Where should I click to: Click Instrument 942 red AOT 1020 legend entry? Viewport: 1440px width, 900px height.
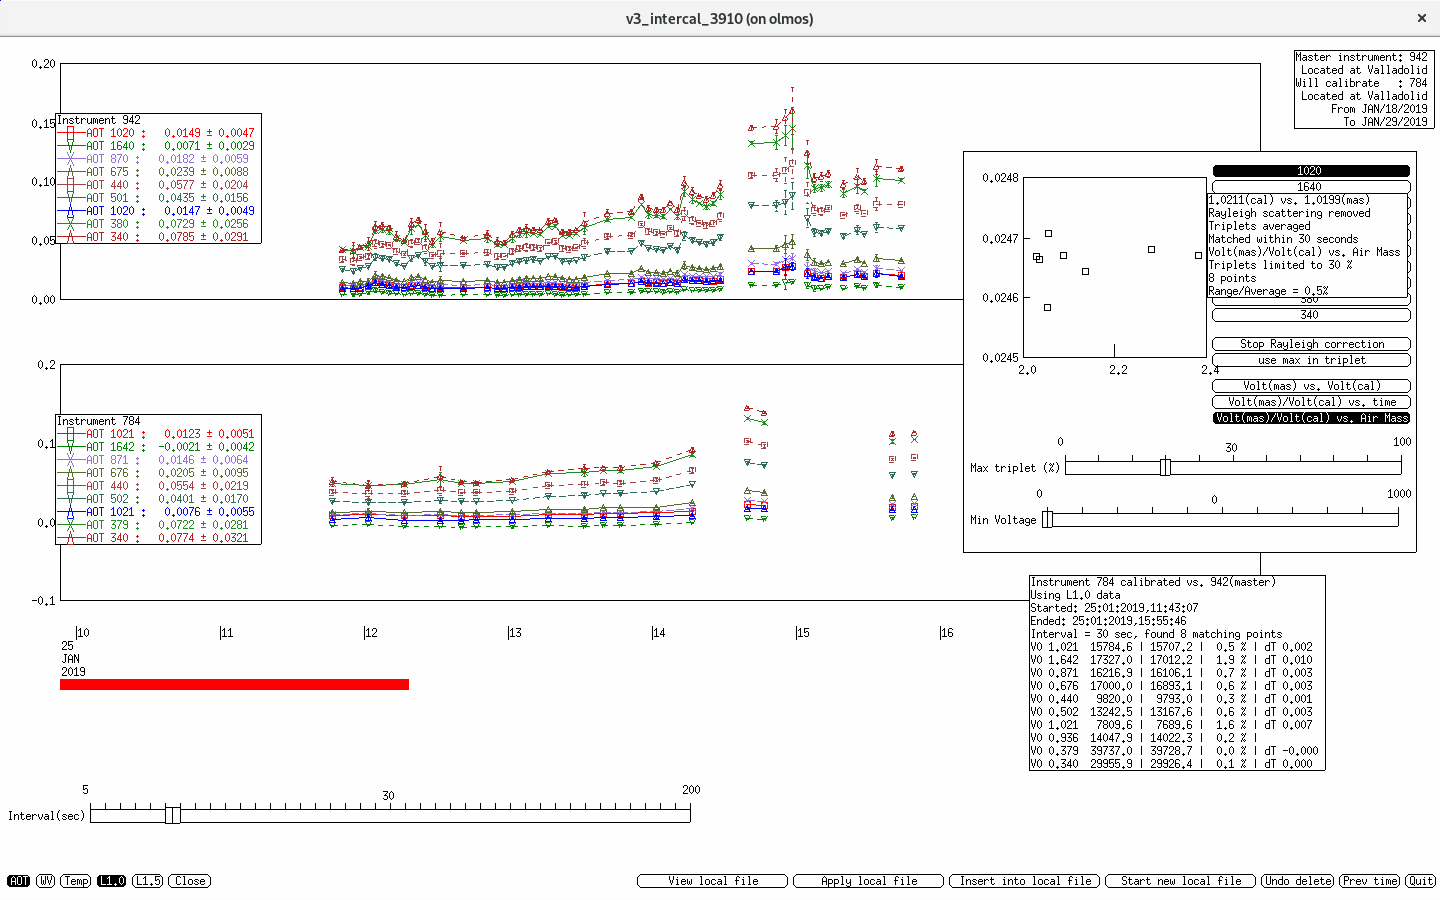[158, 133]
